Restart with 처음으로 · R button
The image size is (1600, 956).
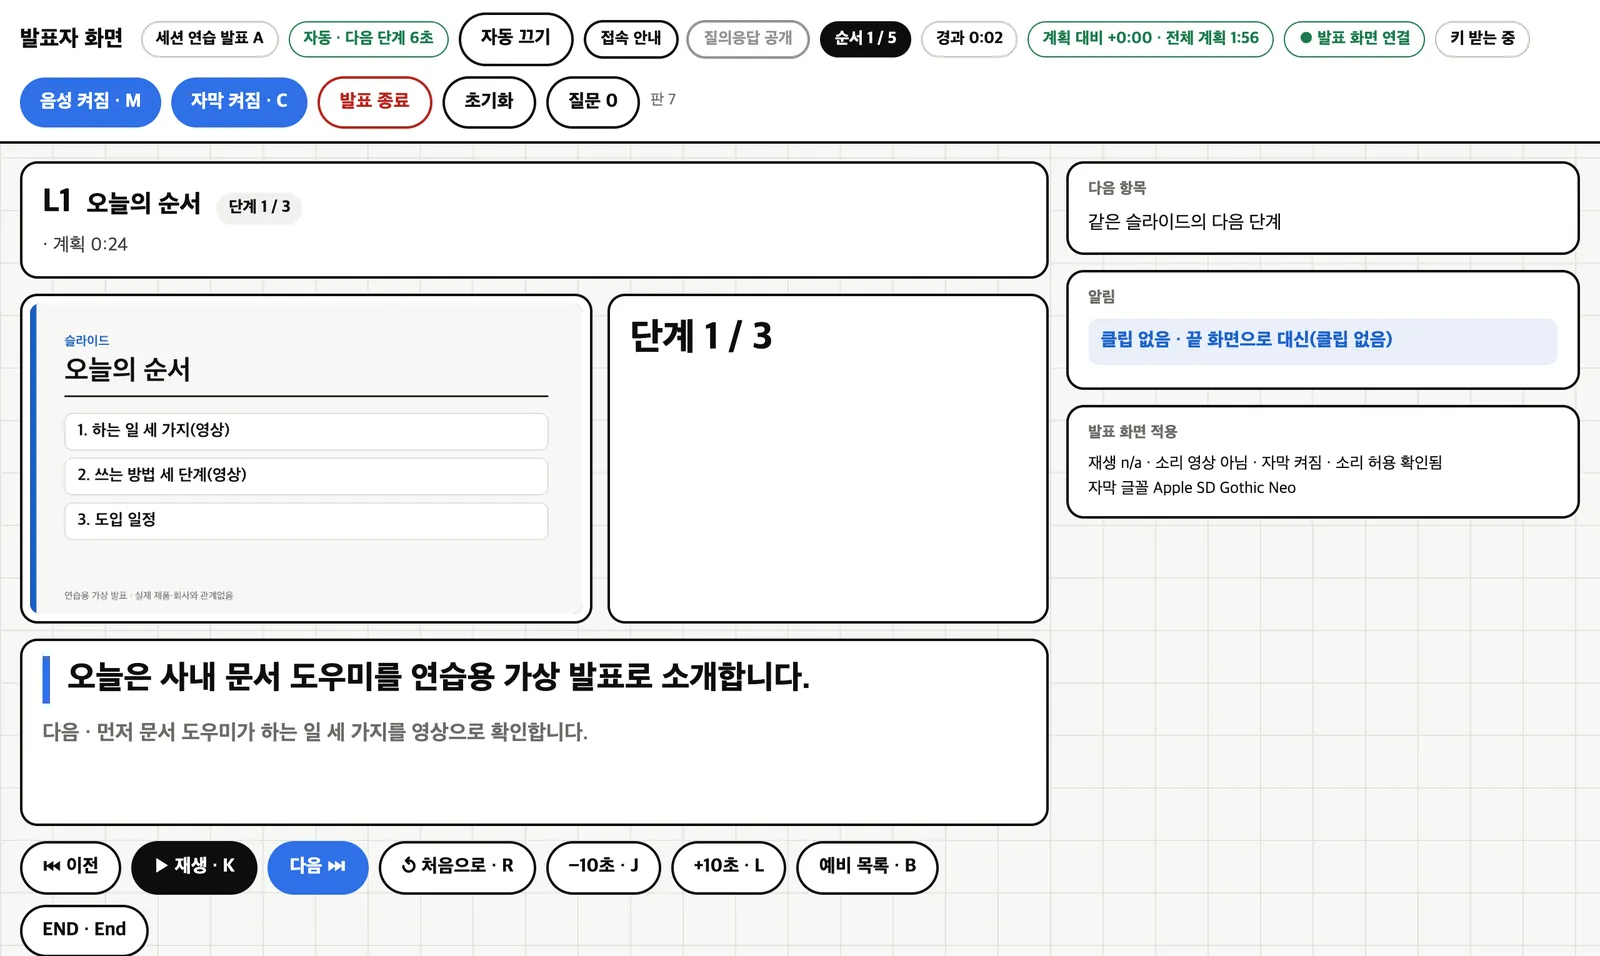[457, 867]
